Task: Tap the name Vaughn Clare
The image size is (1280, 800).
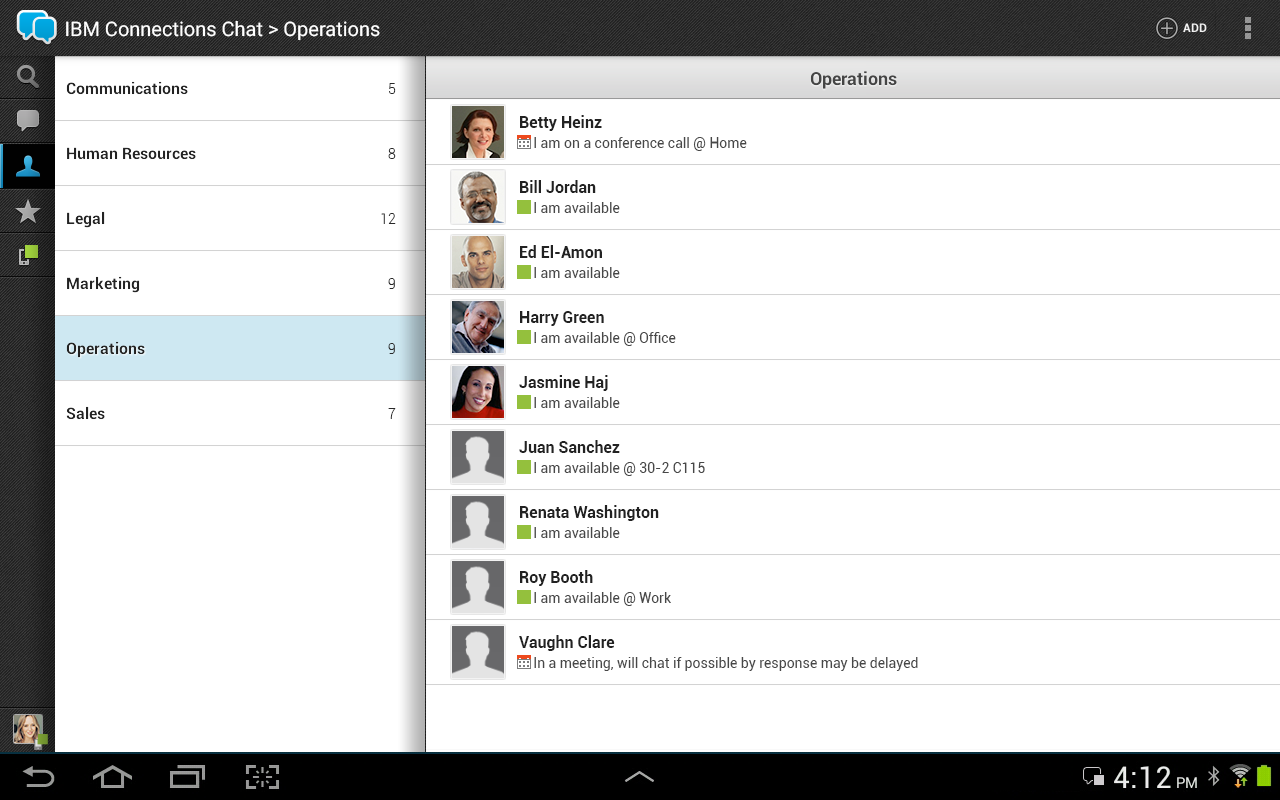Action: coord(567,642)
